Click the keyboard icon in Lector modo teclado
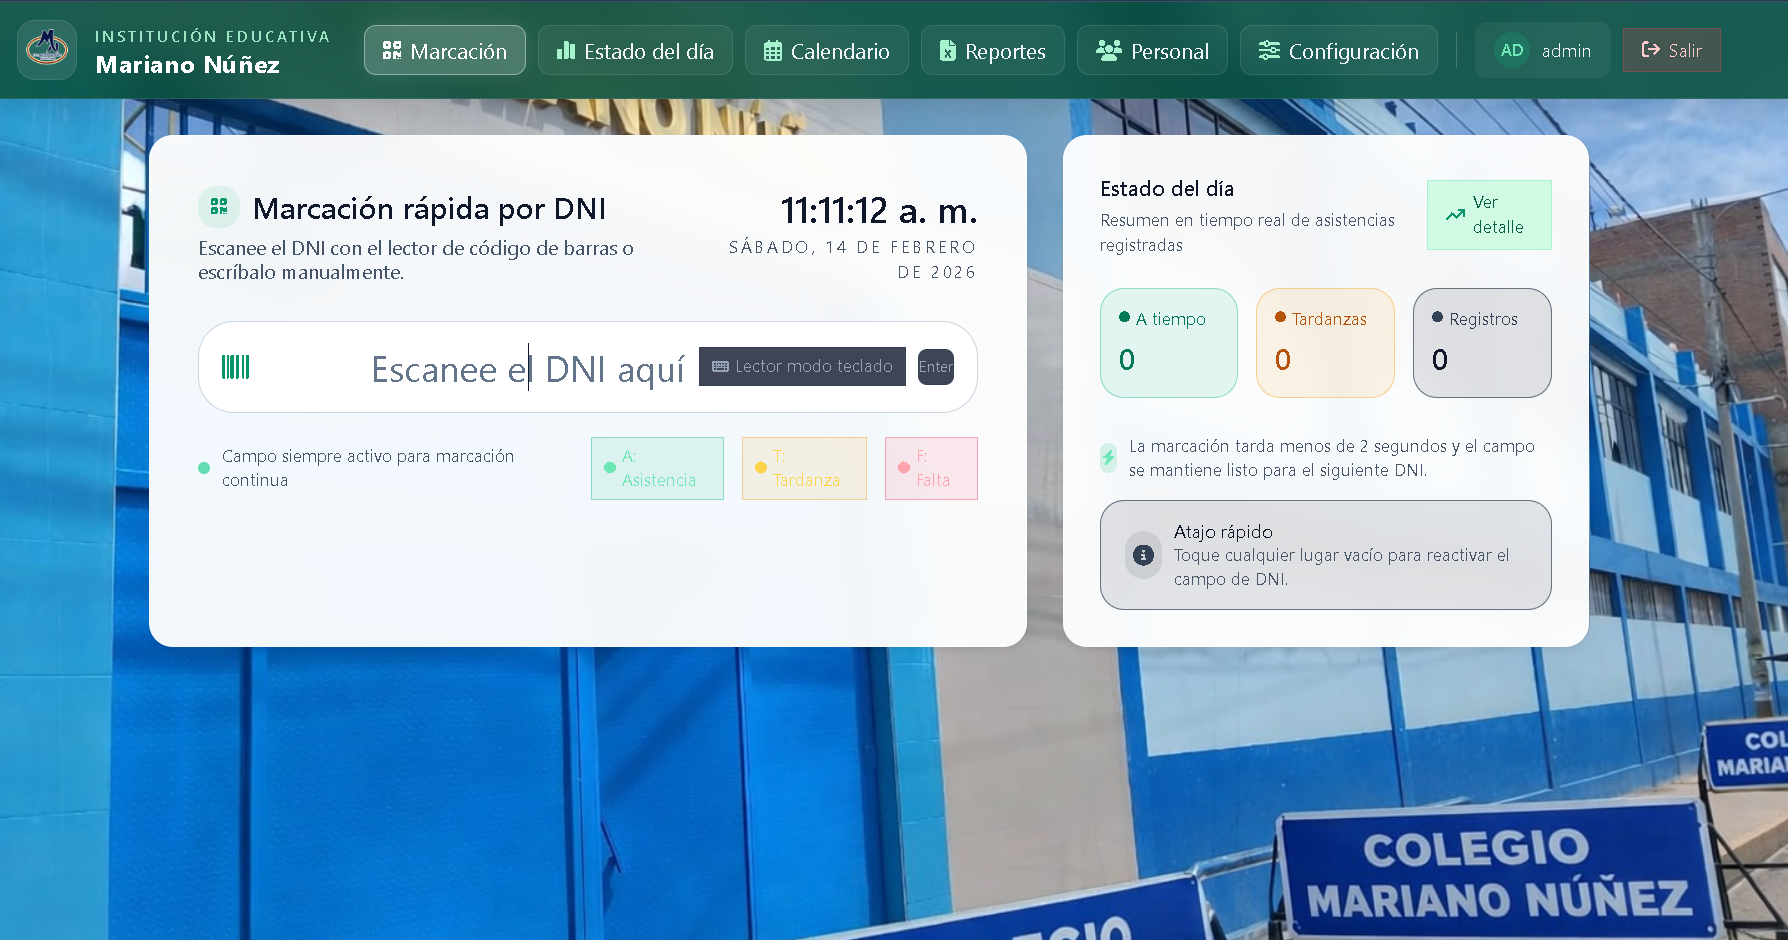Viewport: 1788px width, 940px height. click(720, 367)
